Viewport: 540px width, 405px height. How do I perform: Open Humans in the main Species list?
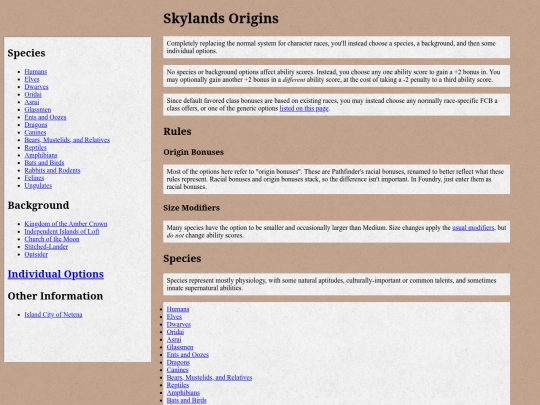(x=178, y=309)
